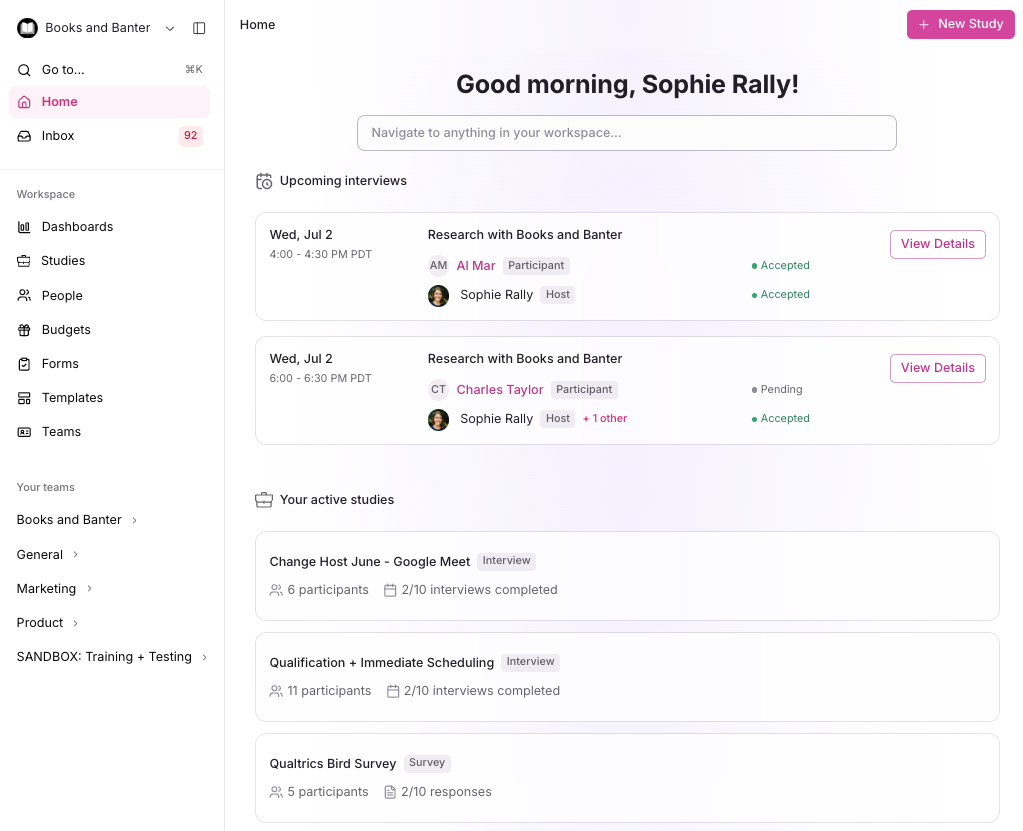The width and height of the screenshot is (1023, 831).
Task: Expand the Marketing team chevron
Action: point(89,588)
